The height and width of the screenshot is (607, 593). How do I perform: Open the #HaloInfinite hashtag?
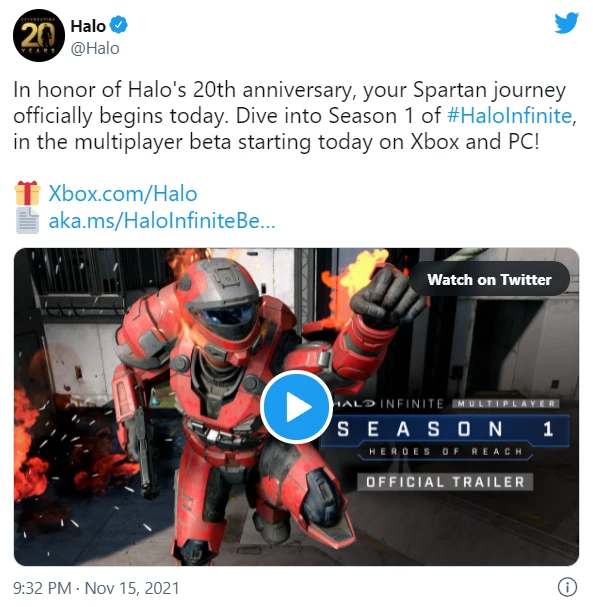(509, 115)
